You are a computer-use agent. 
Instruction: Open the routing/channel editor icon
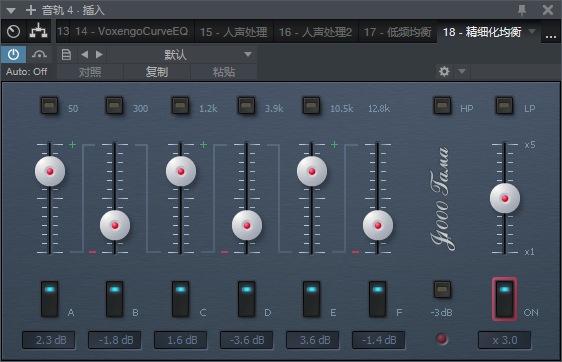pos(38,32)
